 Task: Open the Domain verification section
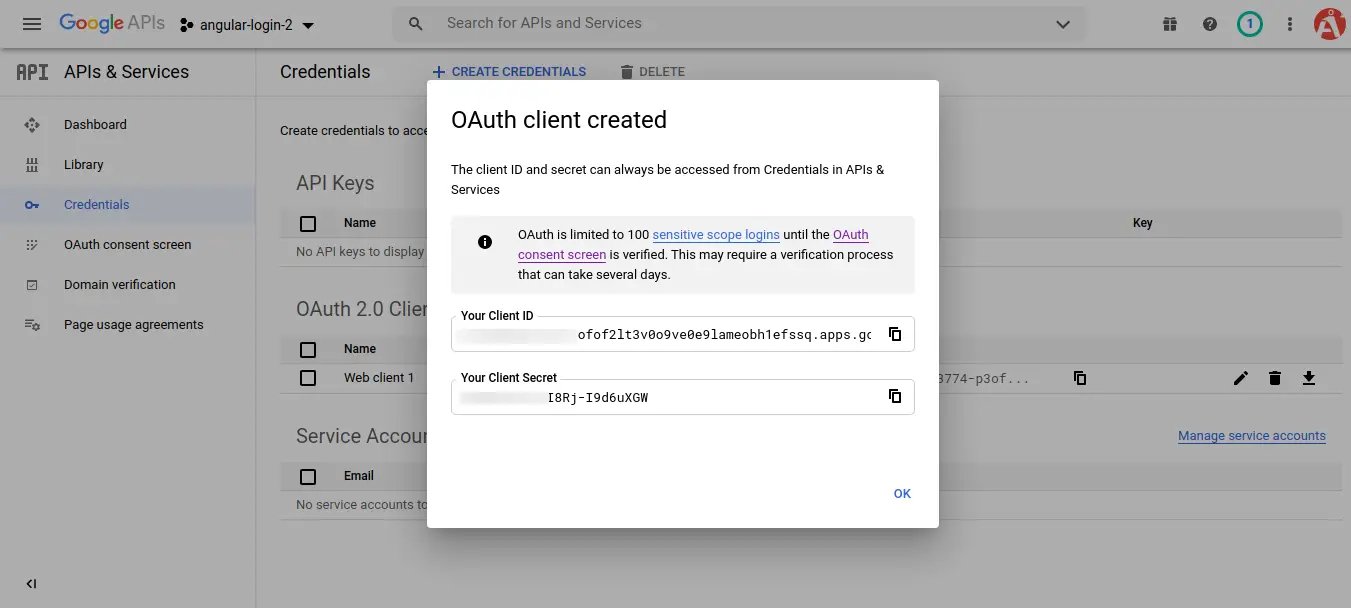(x=119, y=285)
